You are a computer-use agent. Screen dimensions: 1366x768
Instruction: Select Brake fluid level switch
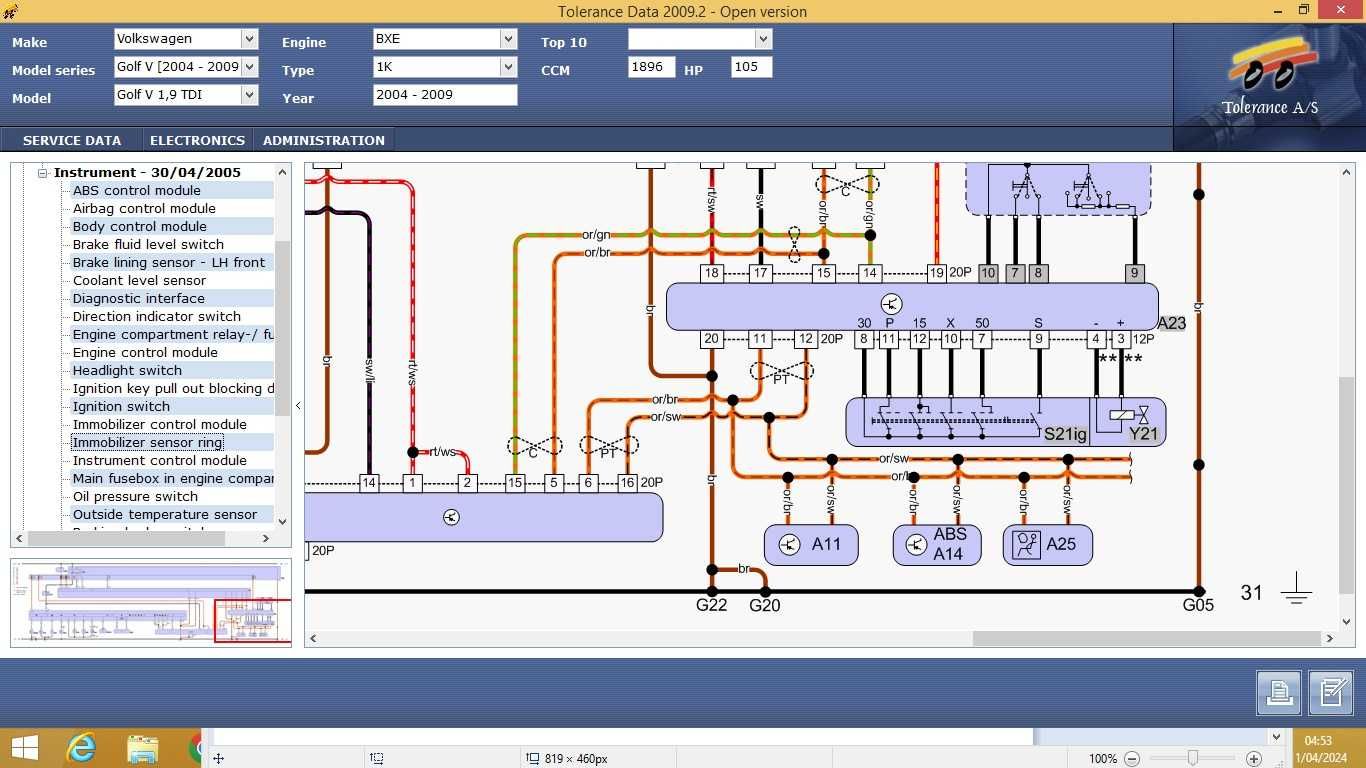click(148, 244)
